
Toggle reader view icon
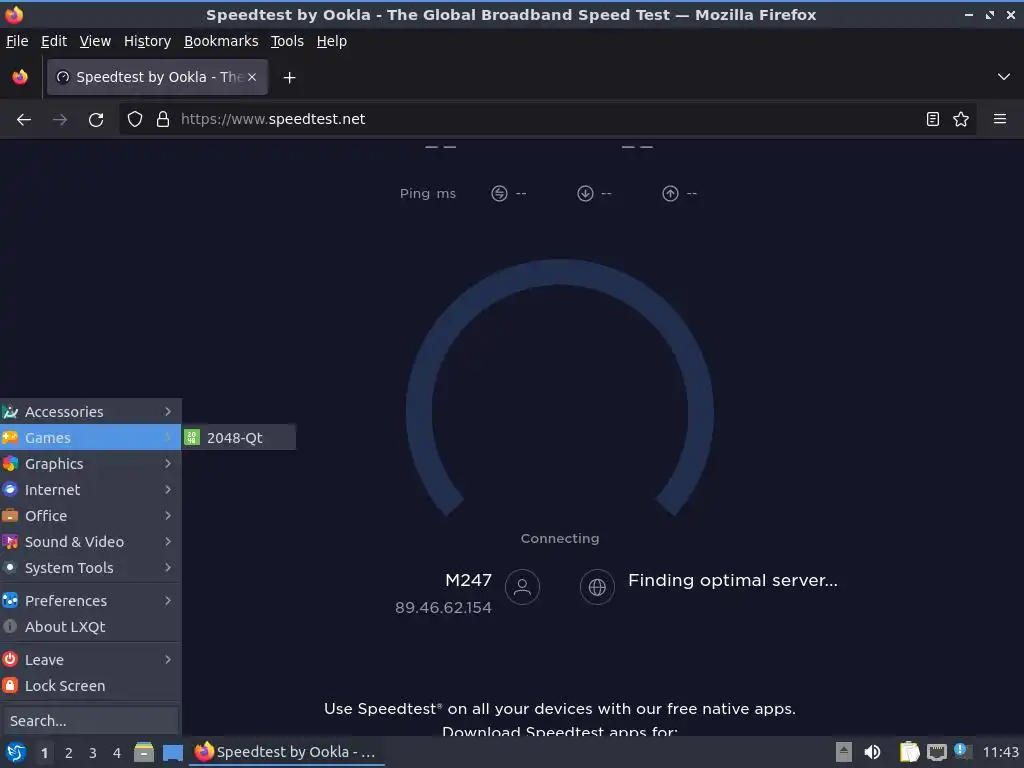coord(933,119)
